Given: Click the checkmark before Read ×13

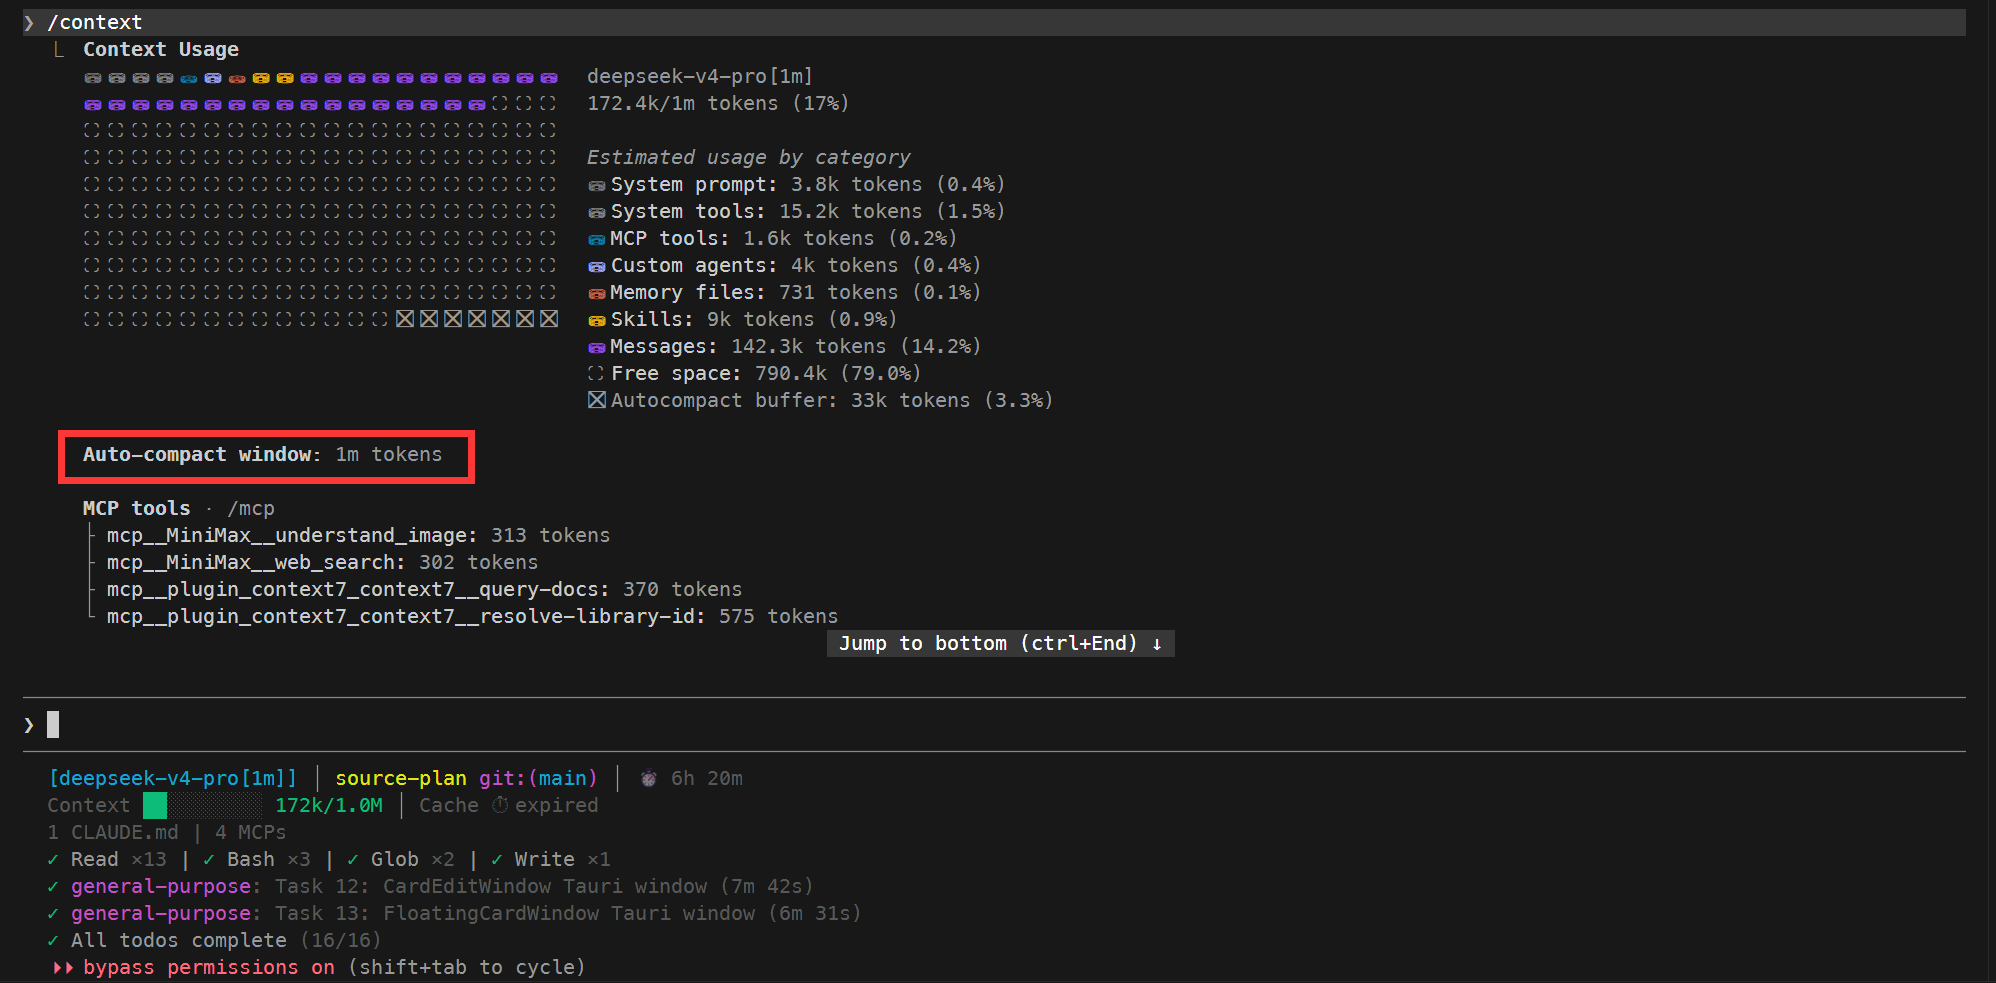Looking at the screenshot, I should point(53,860).
